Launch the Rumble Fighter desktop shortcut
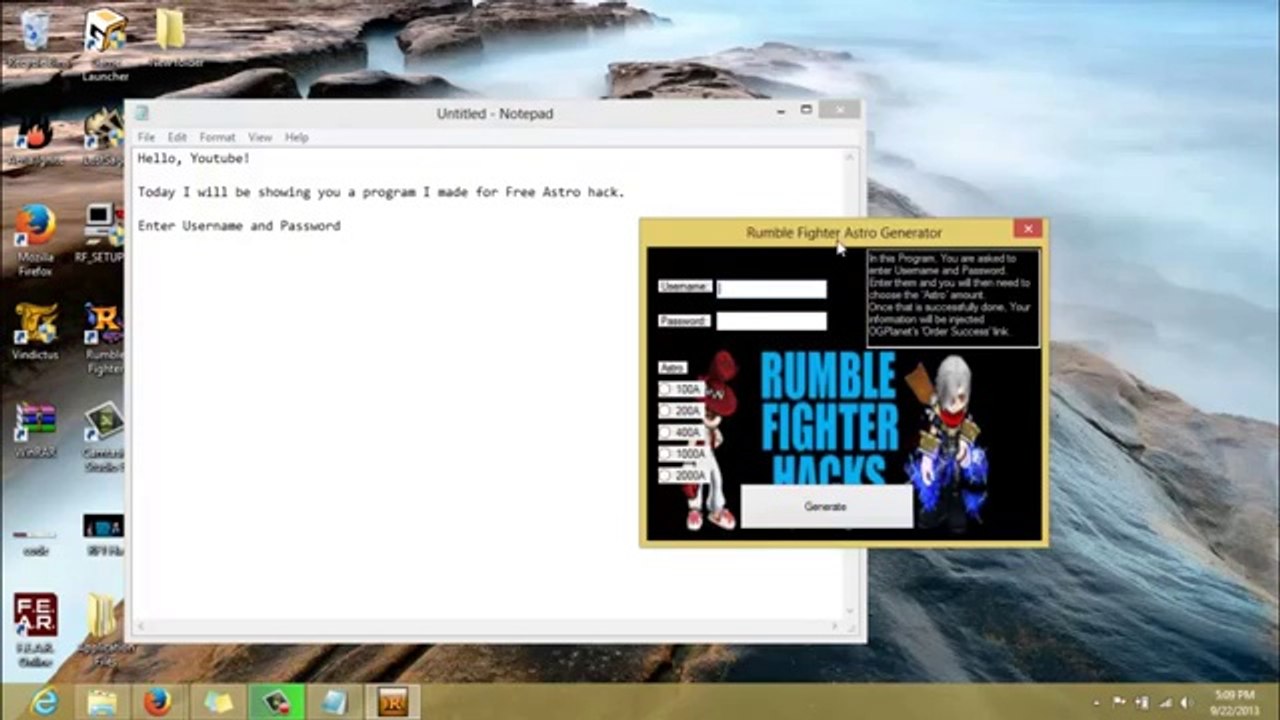The image size is (1280, 720). 104,338
